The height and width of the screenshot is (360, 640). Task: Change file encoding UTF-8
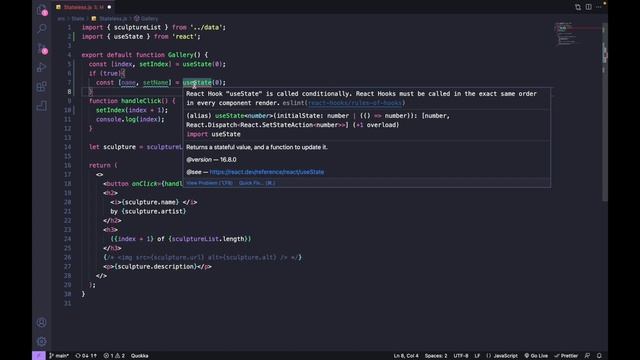461,356
